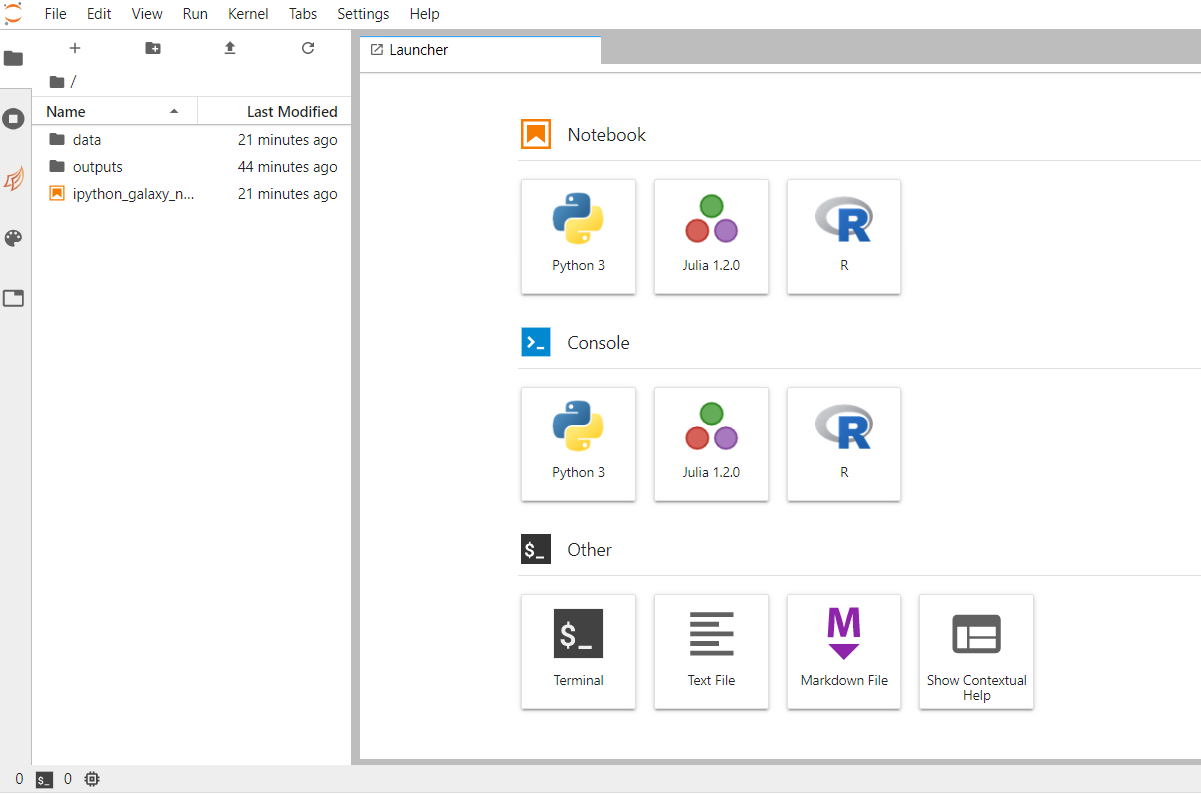1201x794 pixels.
Task: Create a new Markdown File
Action: point(844,652)
